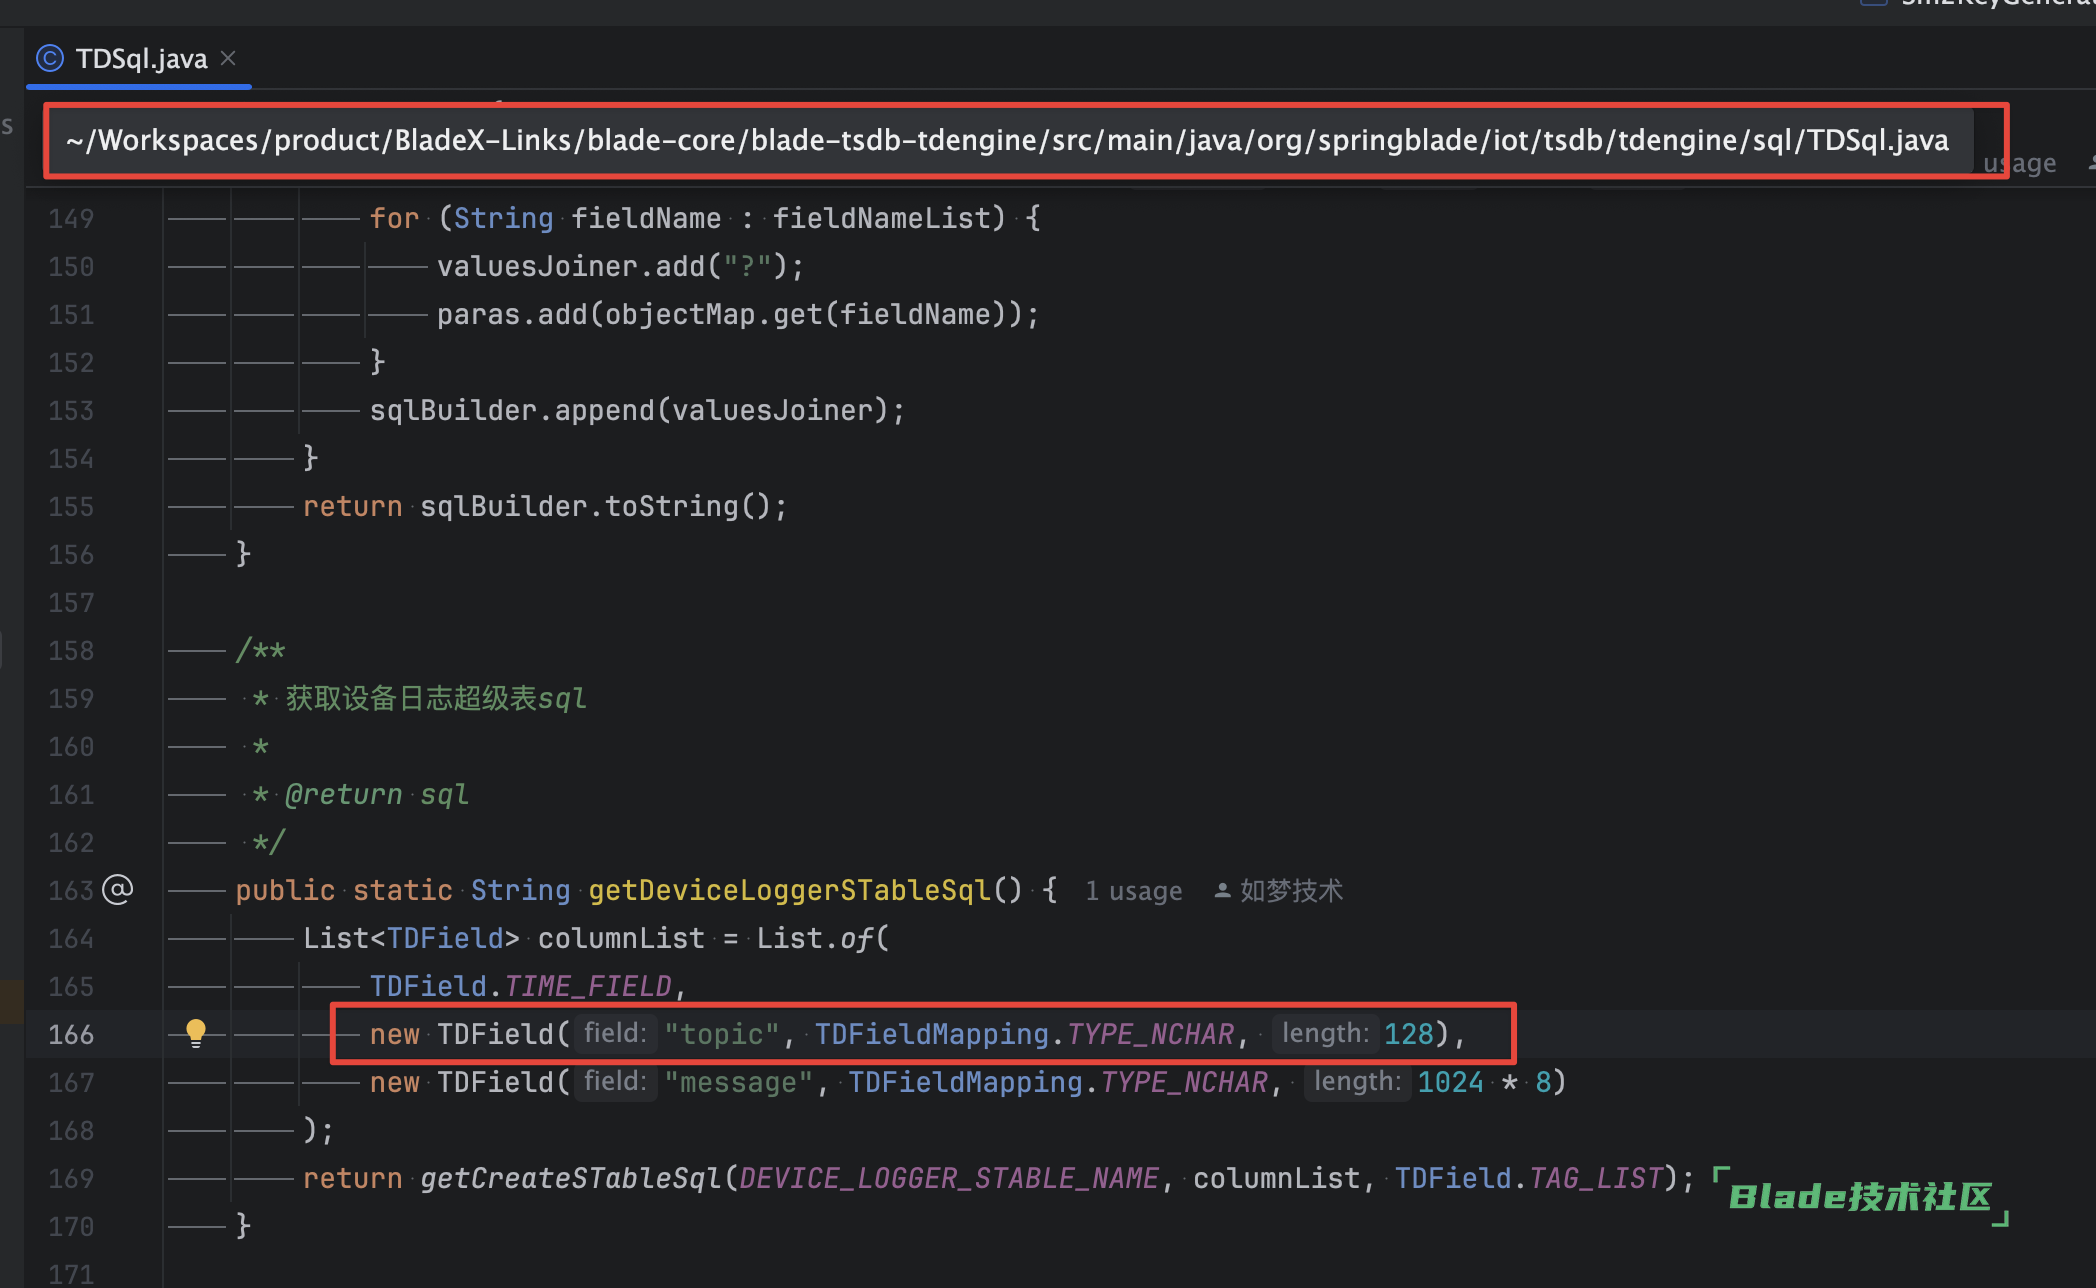Viewport: 2096px width, 1288px height.
Task: Click TYPE_NCHAR constant on line 167
Action: point(1184,1082)
